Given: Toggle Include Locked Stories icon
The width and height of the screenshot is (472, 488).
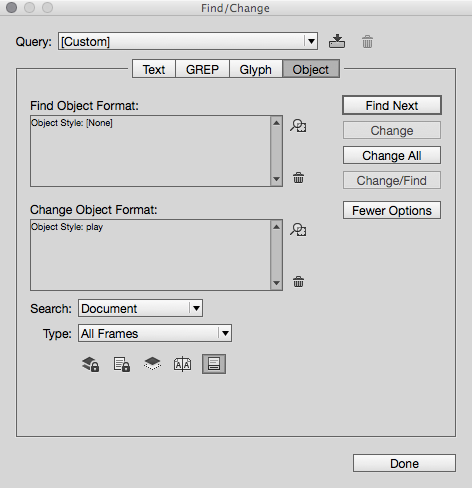Looking at the screenshot, I should pyautogui.click(x=122, y=364).
